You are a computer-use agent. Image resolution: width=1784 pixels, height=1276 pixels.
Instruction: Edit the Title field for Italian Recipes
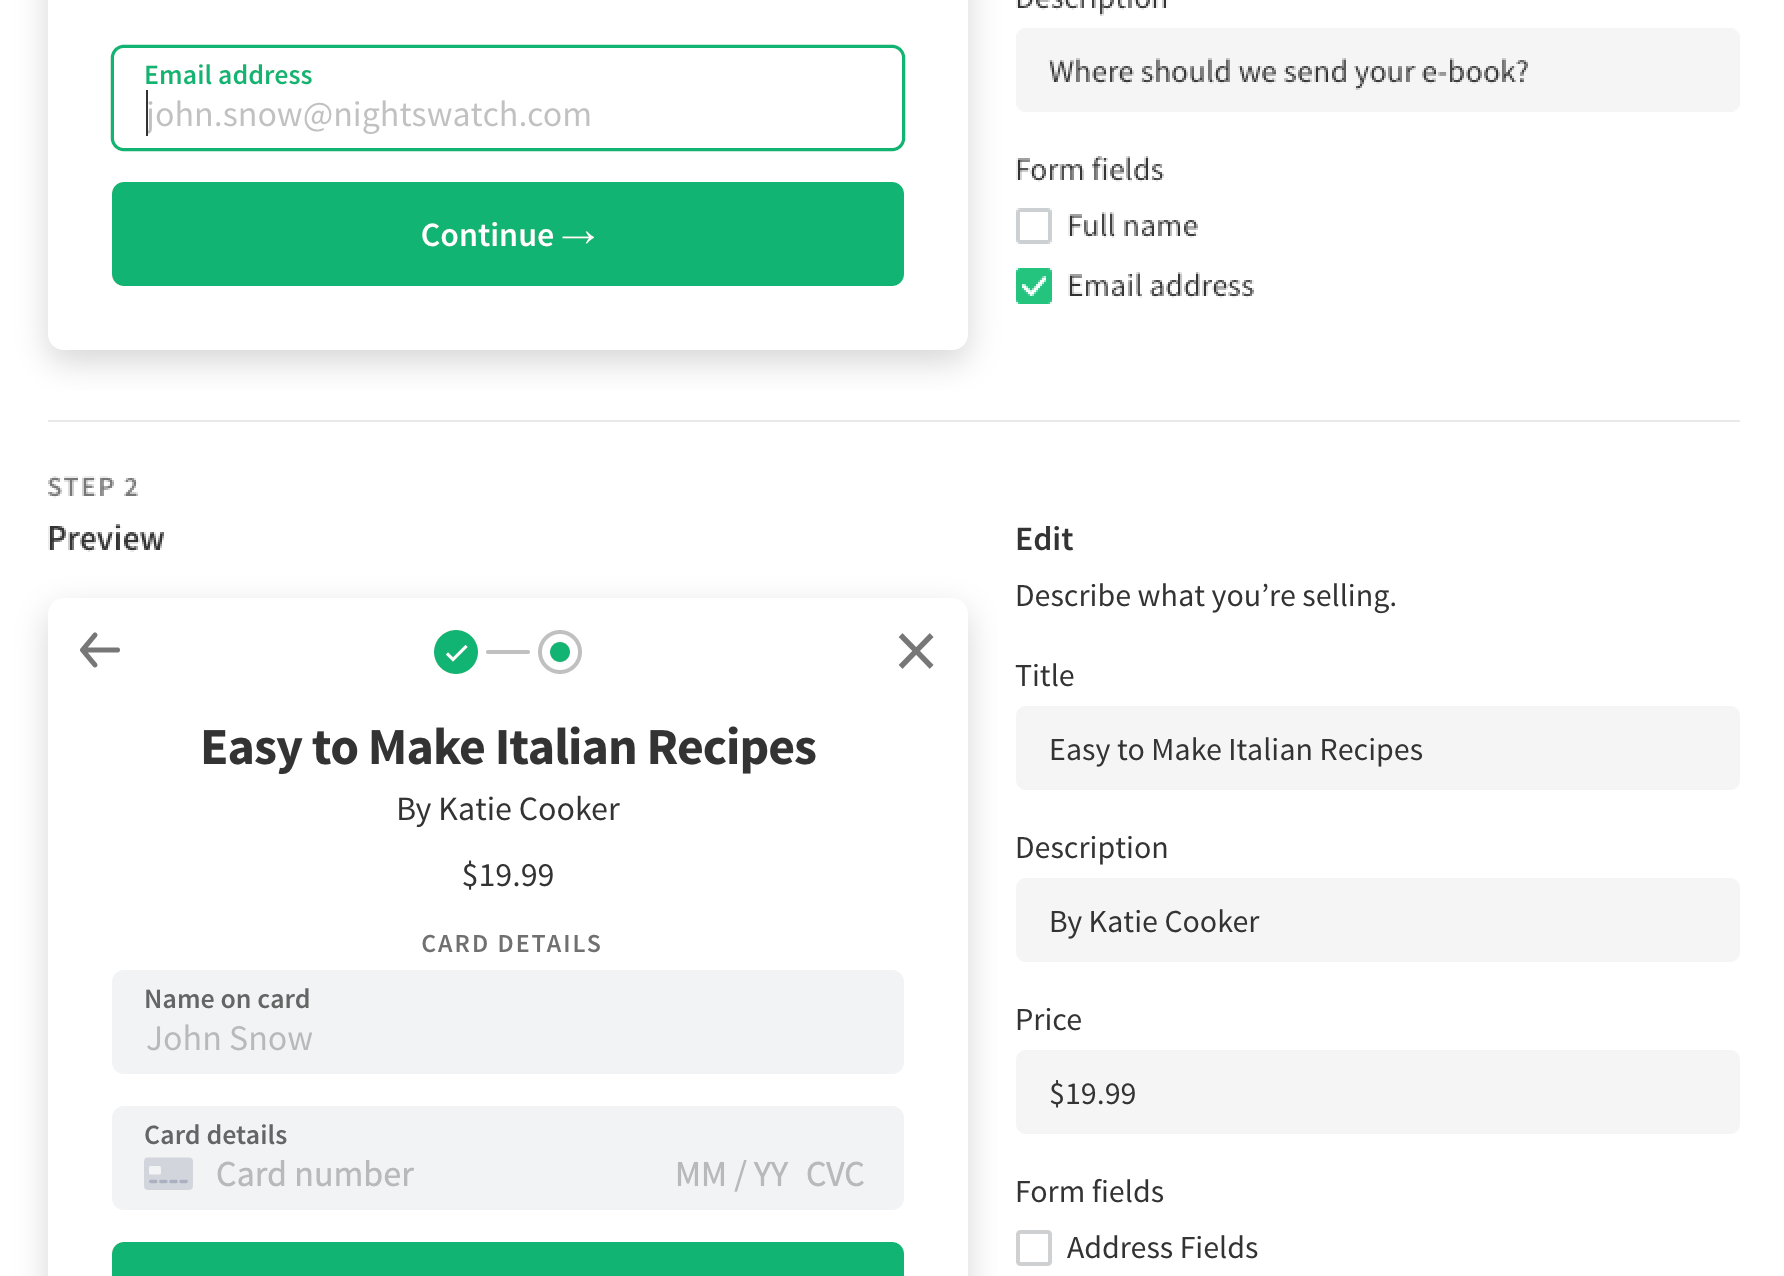pos(1377,749)
